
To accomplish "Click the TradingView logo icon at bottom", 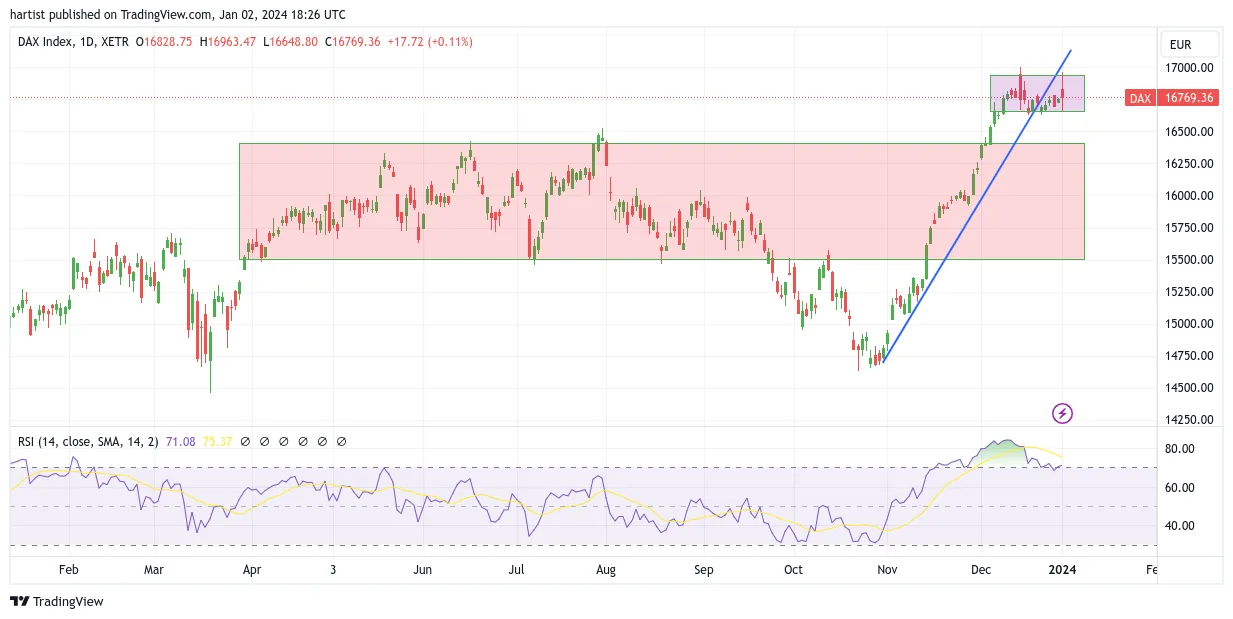I will 19,601.
